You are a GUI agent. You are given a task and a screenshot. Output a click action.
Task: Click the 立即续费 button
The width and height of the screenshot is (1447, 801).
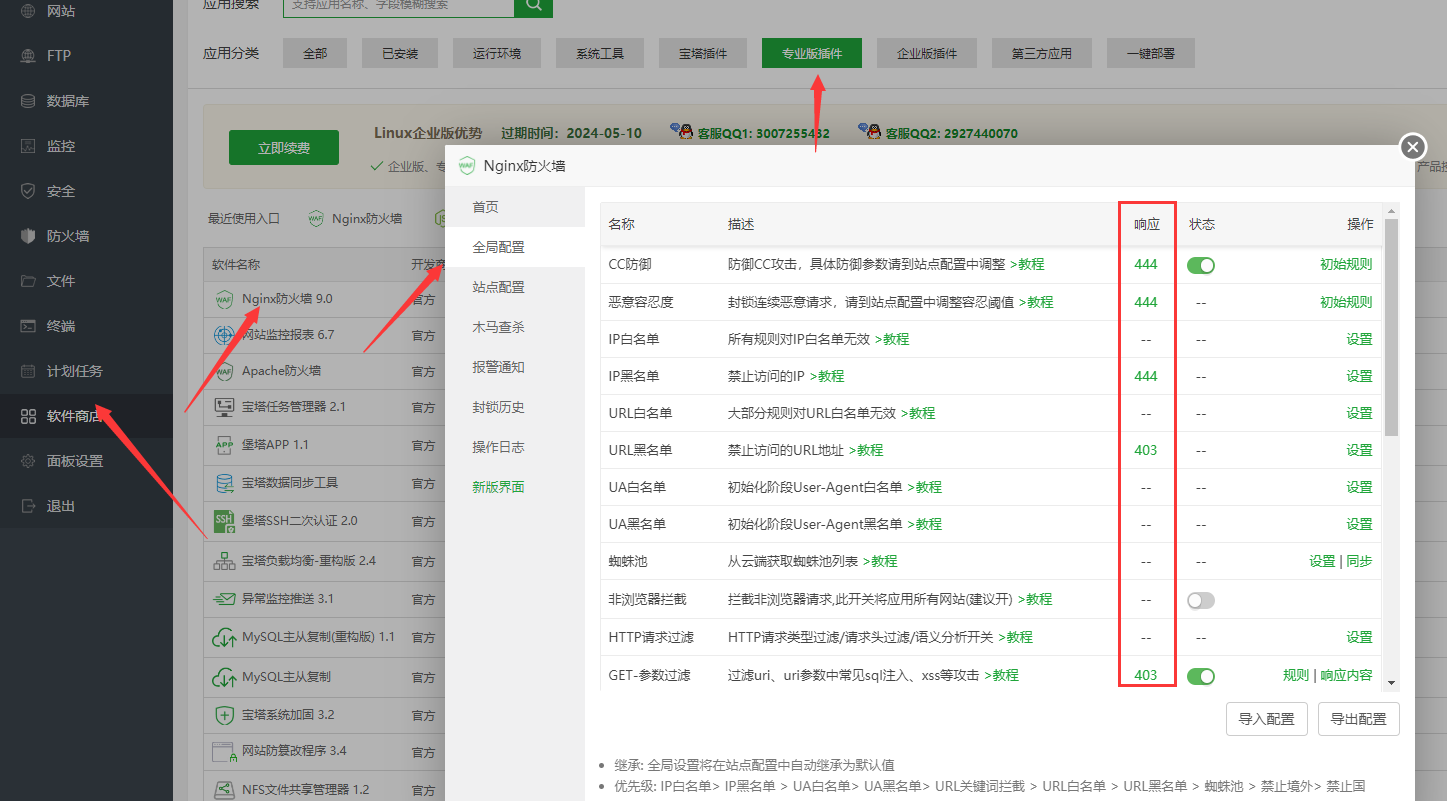pos(284,147)
